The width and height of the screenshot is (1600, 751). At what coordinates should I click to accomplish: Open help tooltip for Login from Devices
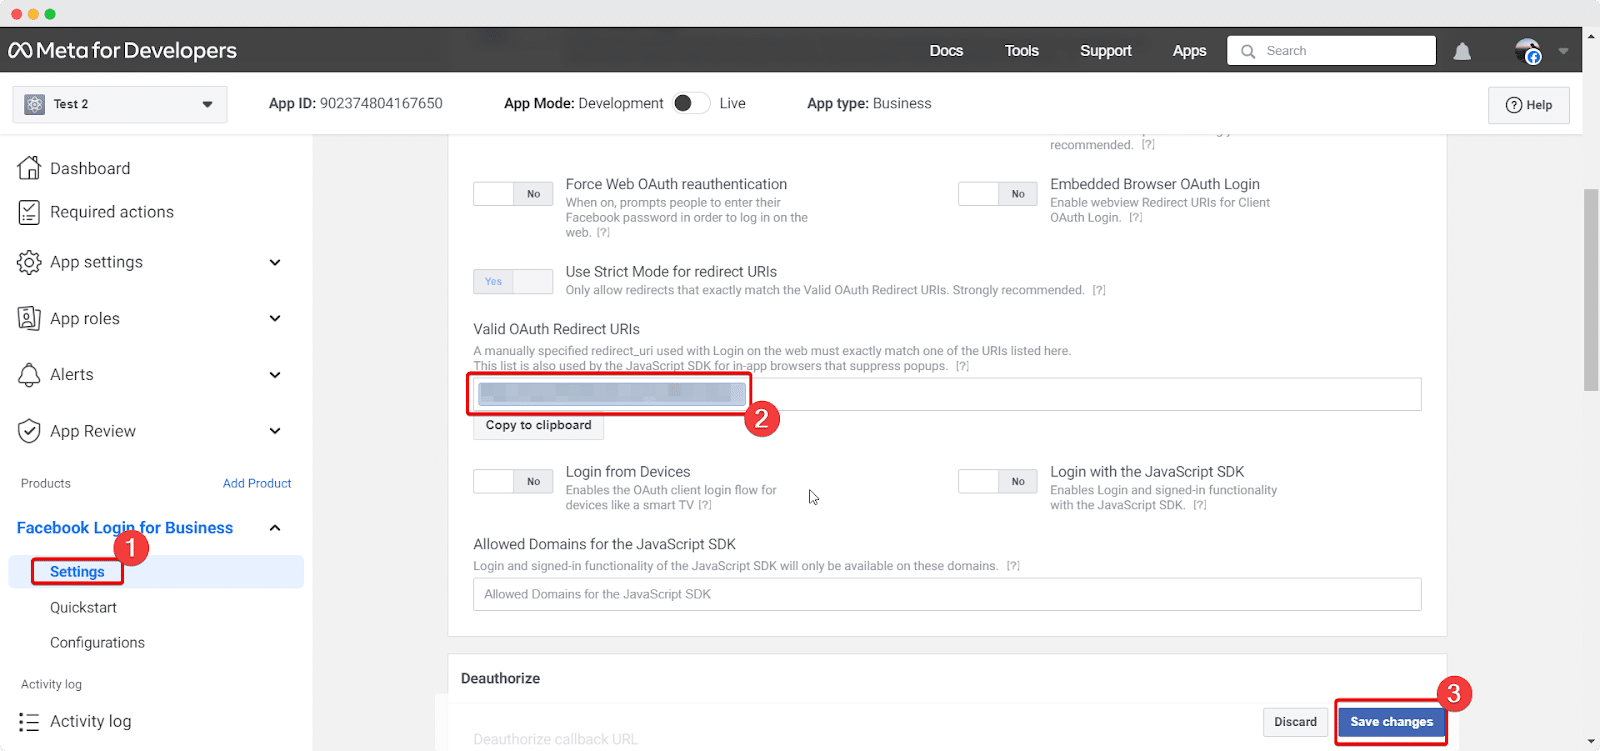[705, 505]
